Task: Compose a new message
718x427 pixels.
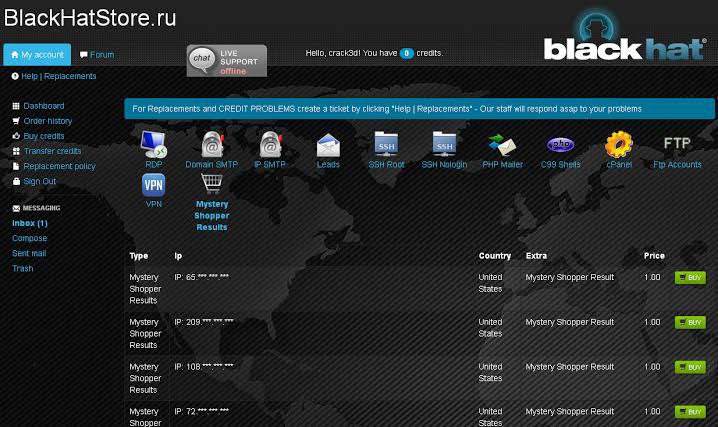Action: [29, 238]
